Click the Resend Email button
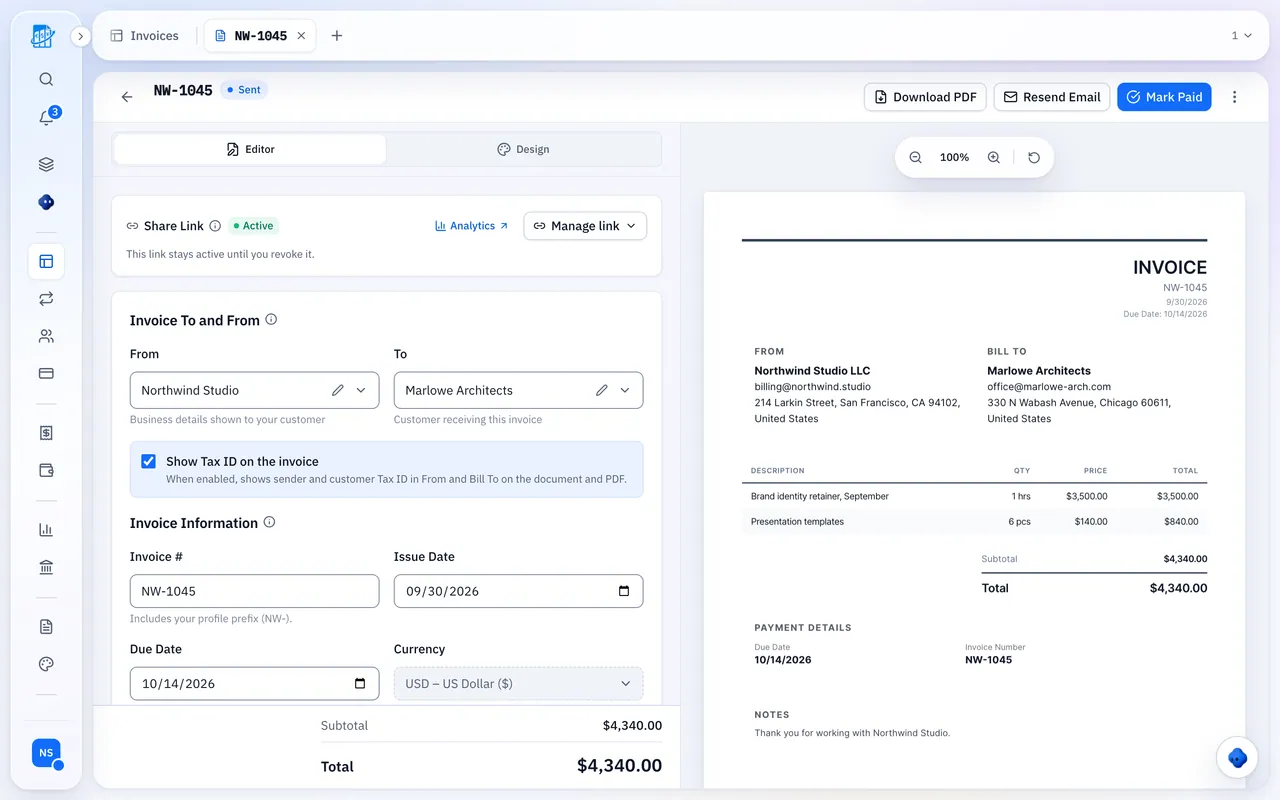 tap(1052, 97)
